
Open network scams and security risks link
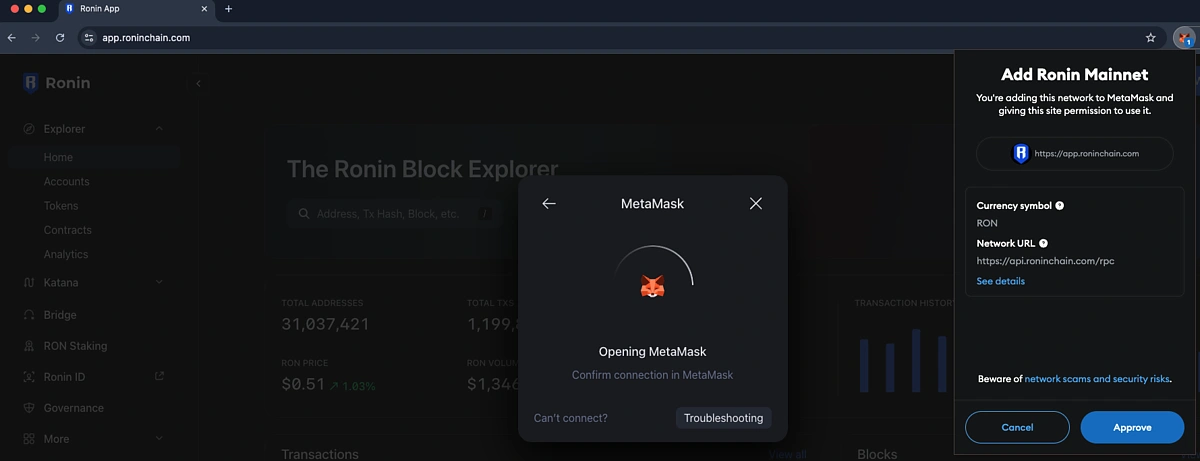[1097, 379]
